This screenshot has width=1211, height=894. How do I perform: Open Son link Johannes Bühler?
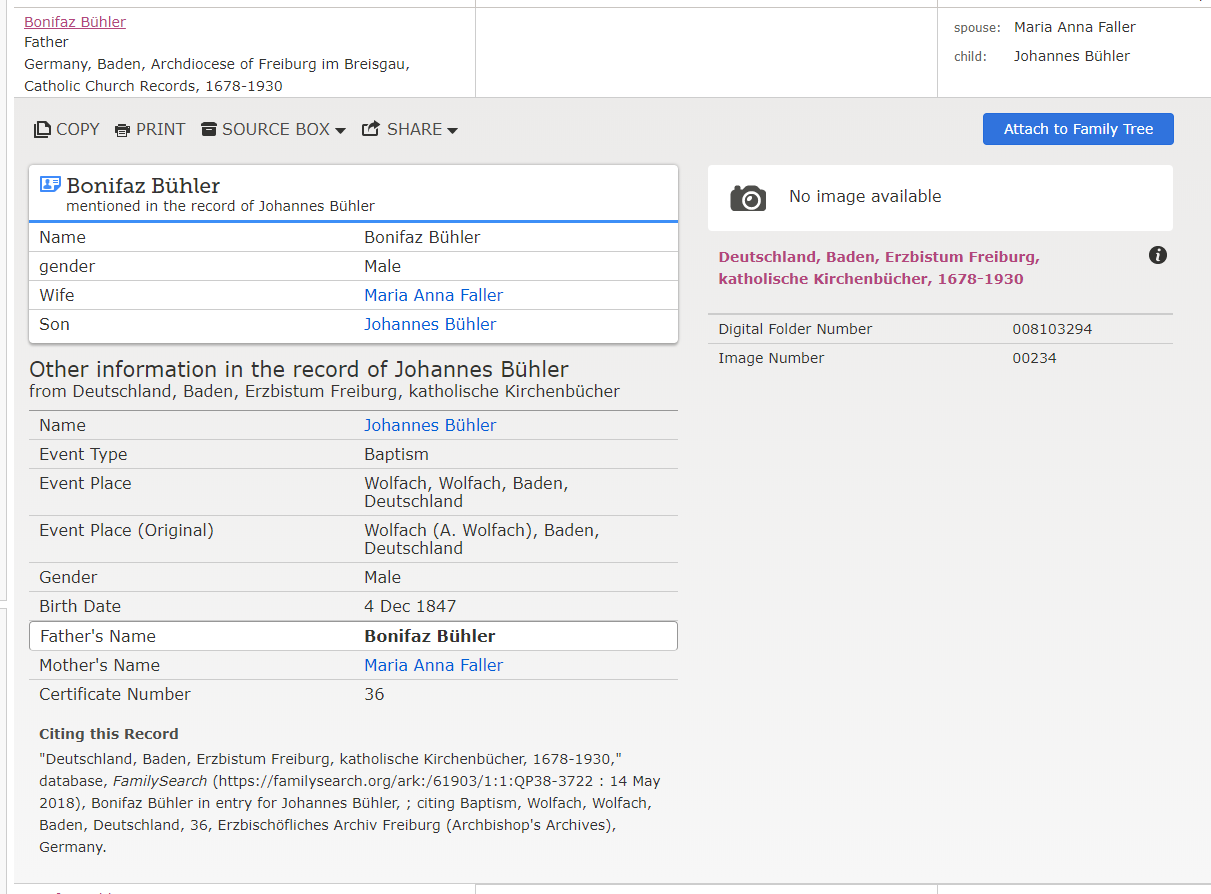430,324
